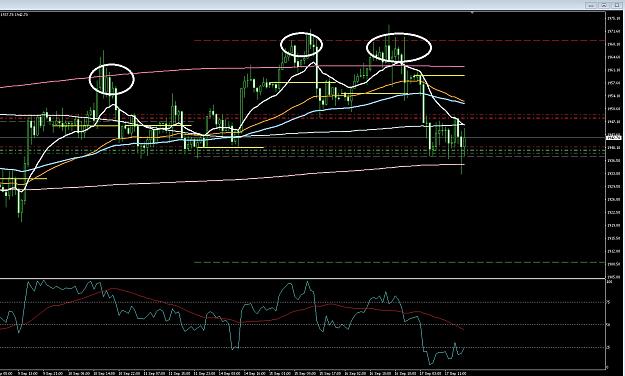Click the restore-up button beside minimize
The image size is (625, 376).
coord(603,5)
